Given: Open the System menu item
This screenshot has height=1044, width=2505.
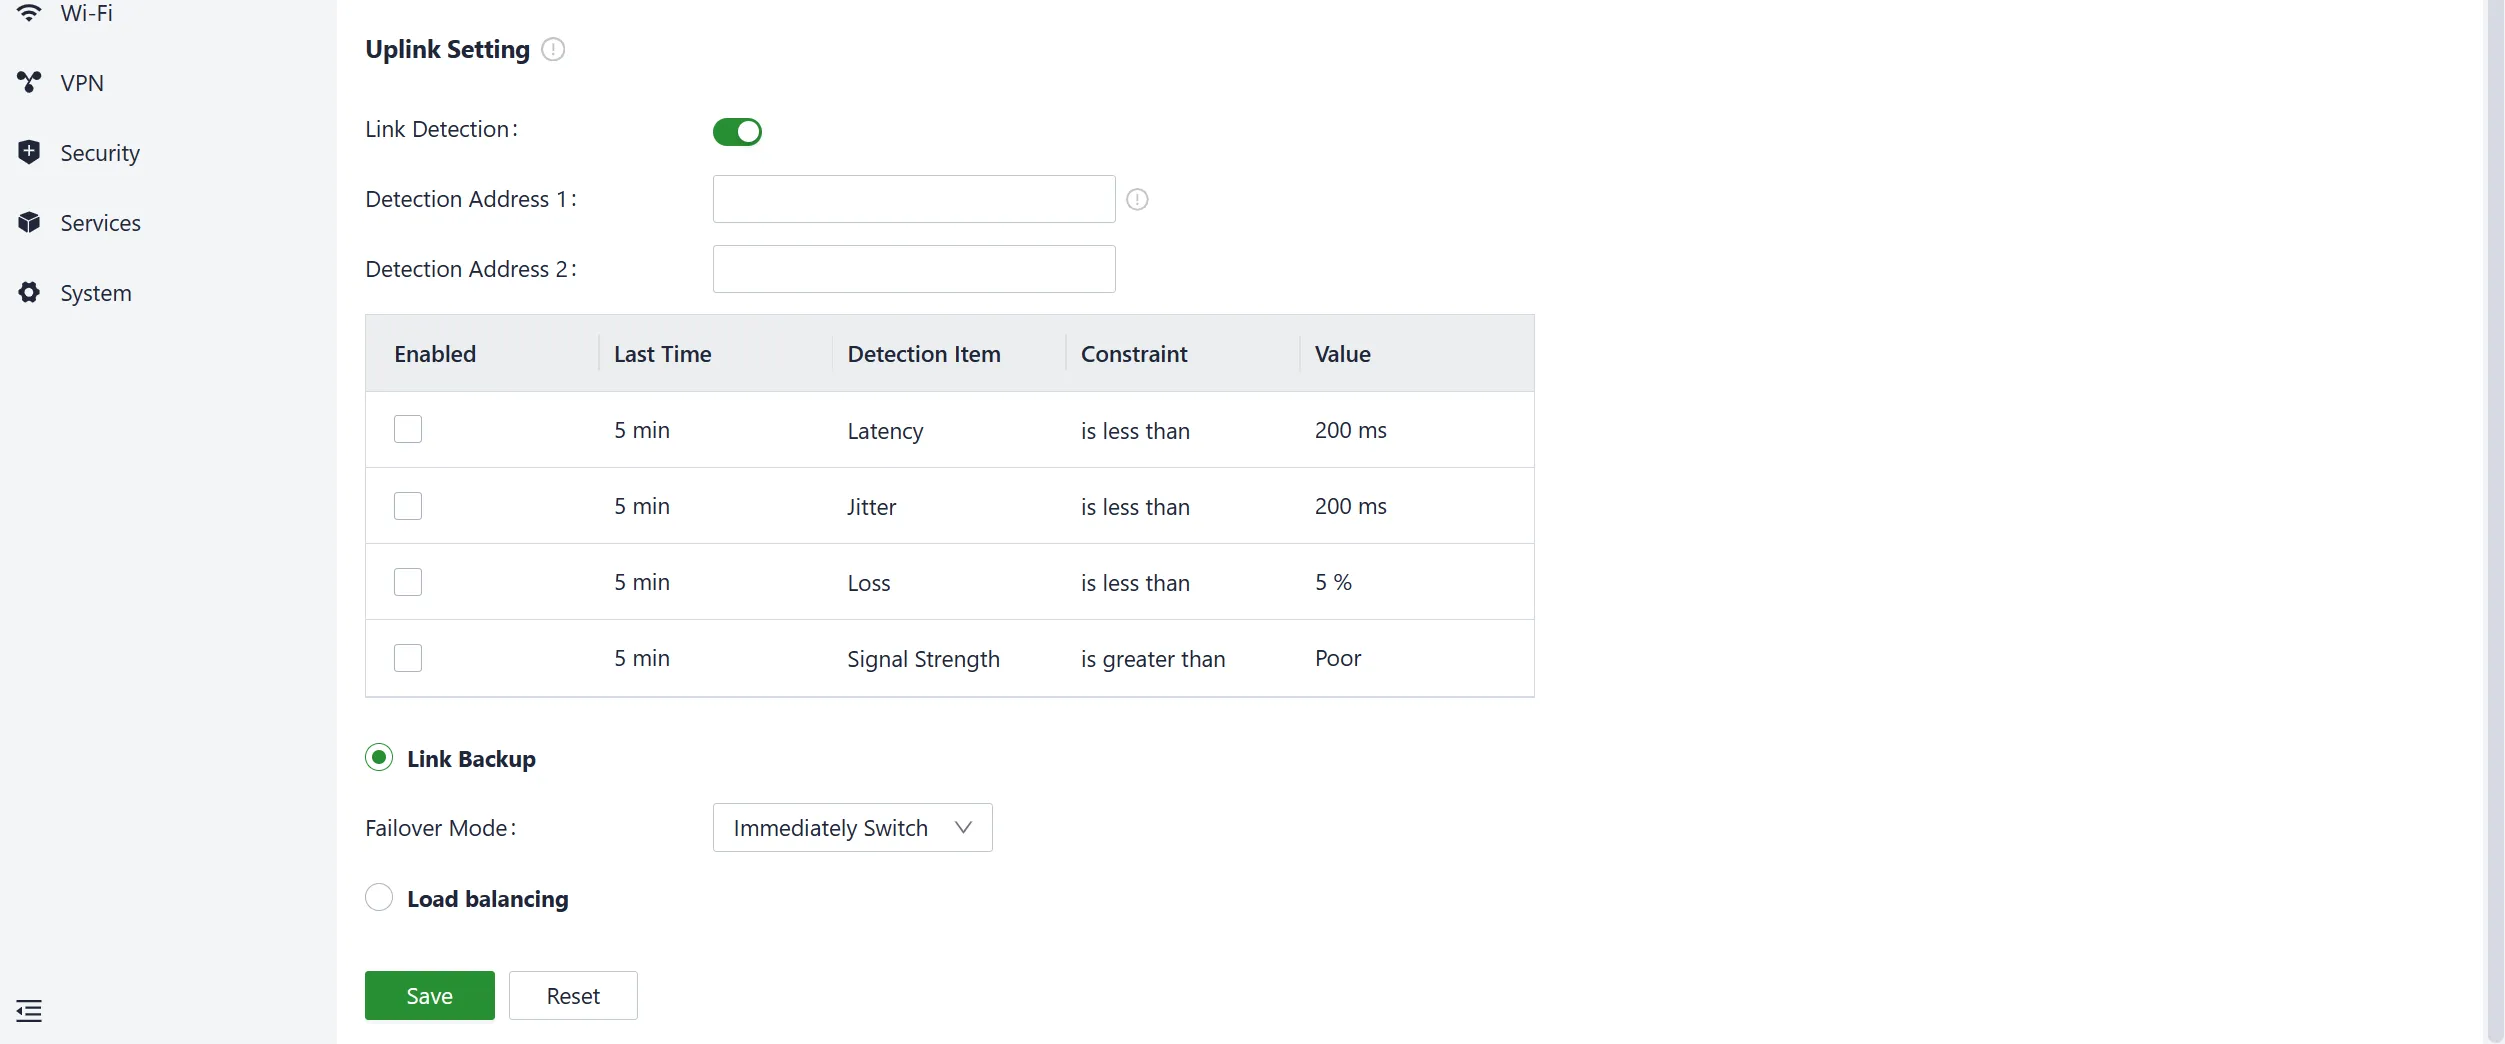Looking at the screenshot, I should tap(96, 293).
